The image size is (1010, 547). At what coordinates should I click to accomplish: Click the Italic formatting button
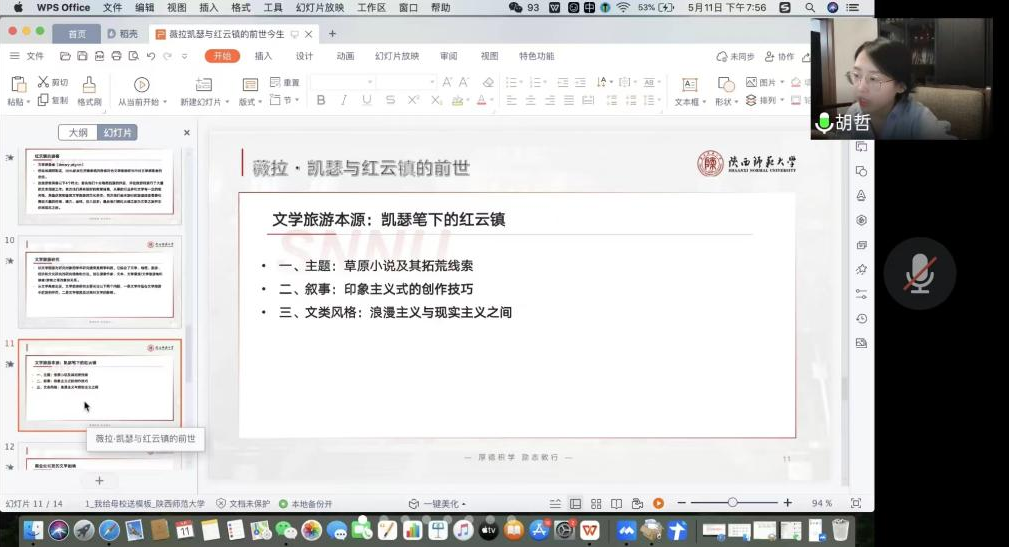click(x=343, y=100)
